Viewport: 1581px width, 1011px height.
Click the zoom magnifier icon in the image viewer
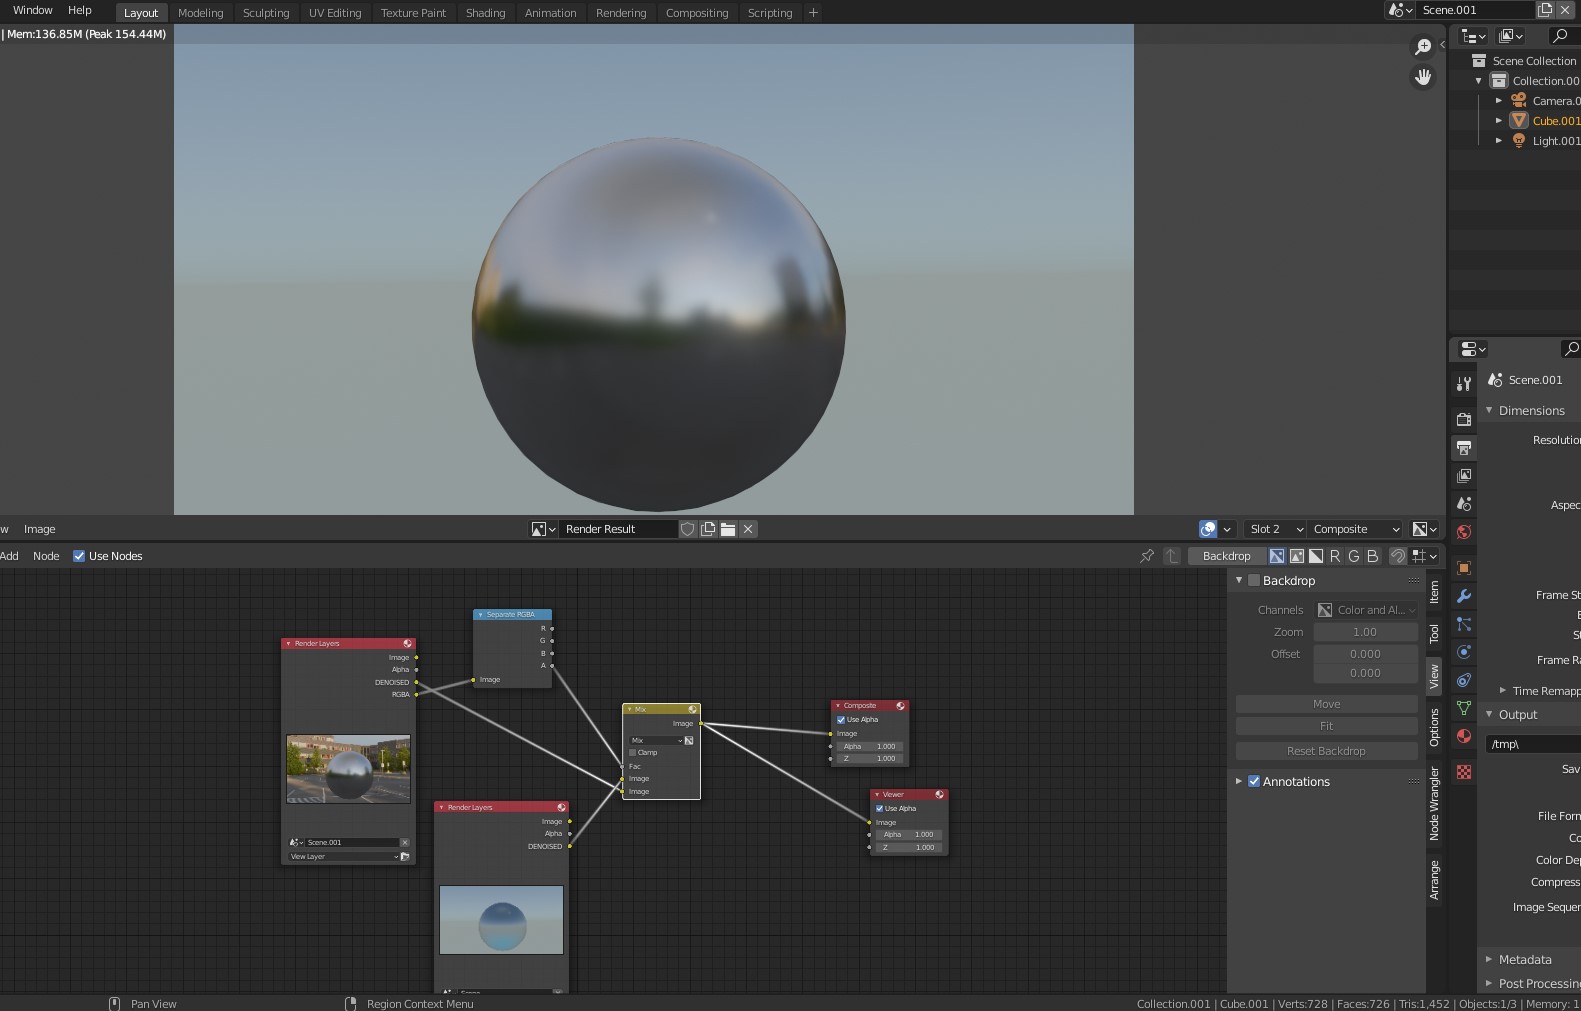point(1422,47)
